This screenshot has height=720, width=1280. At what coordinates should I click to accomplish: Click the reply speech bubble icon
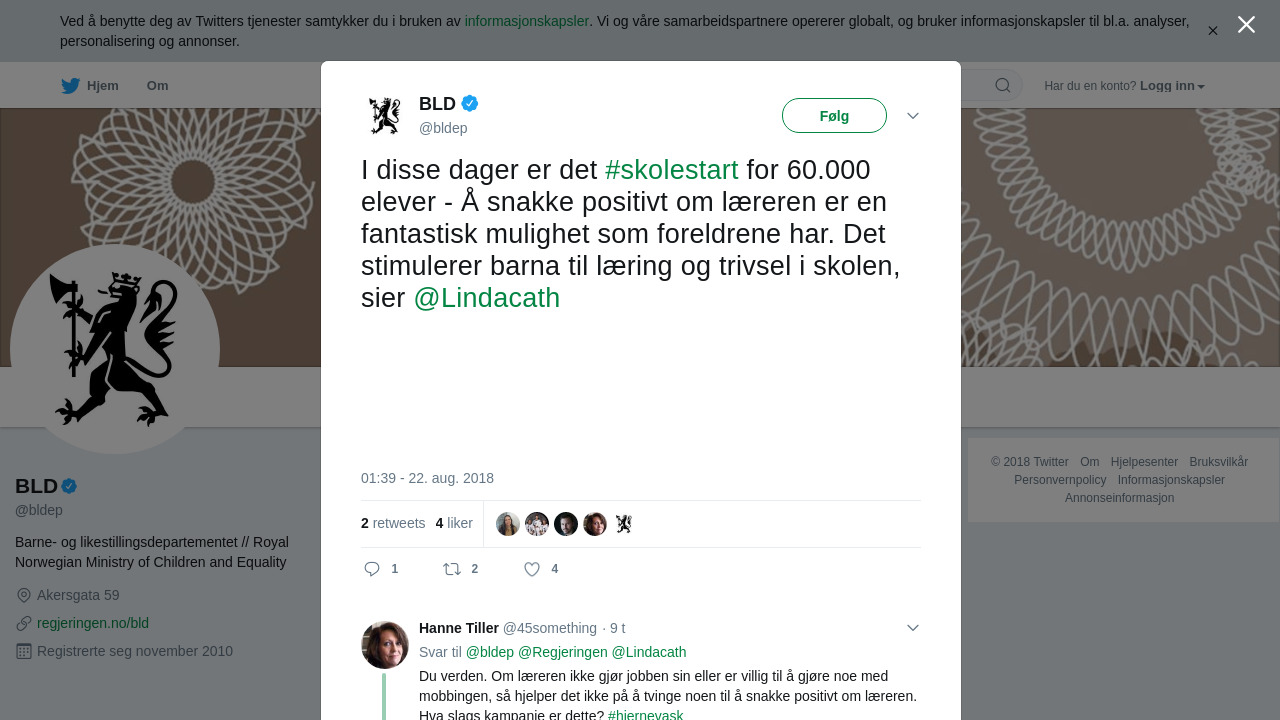click(372, 569)
